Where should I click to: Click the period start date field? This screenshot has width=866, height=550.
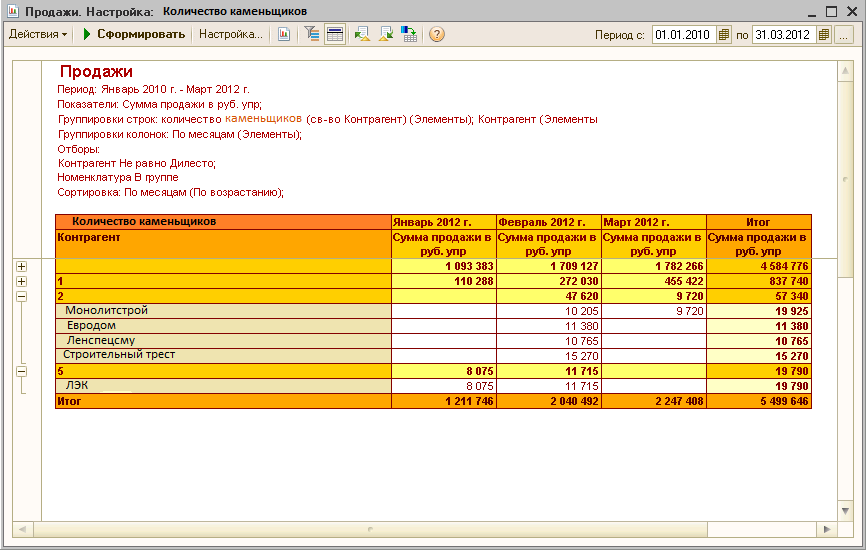coord(682,35)
